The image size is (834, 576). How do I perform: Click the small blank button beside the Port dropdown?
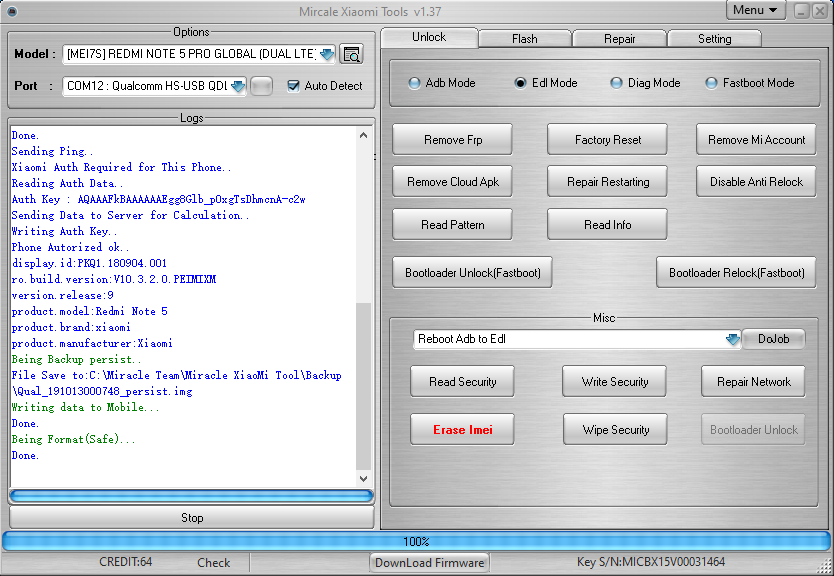click(x=261, y=86)
